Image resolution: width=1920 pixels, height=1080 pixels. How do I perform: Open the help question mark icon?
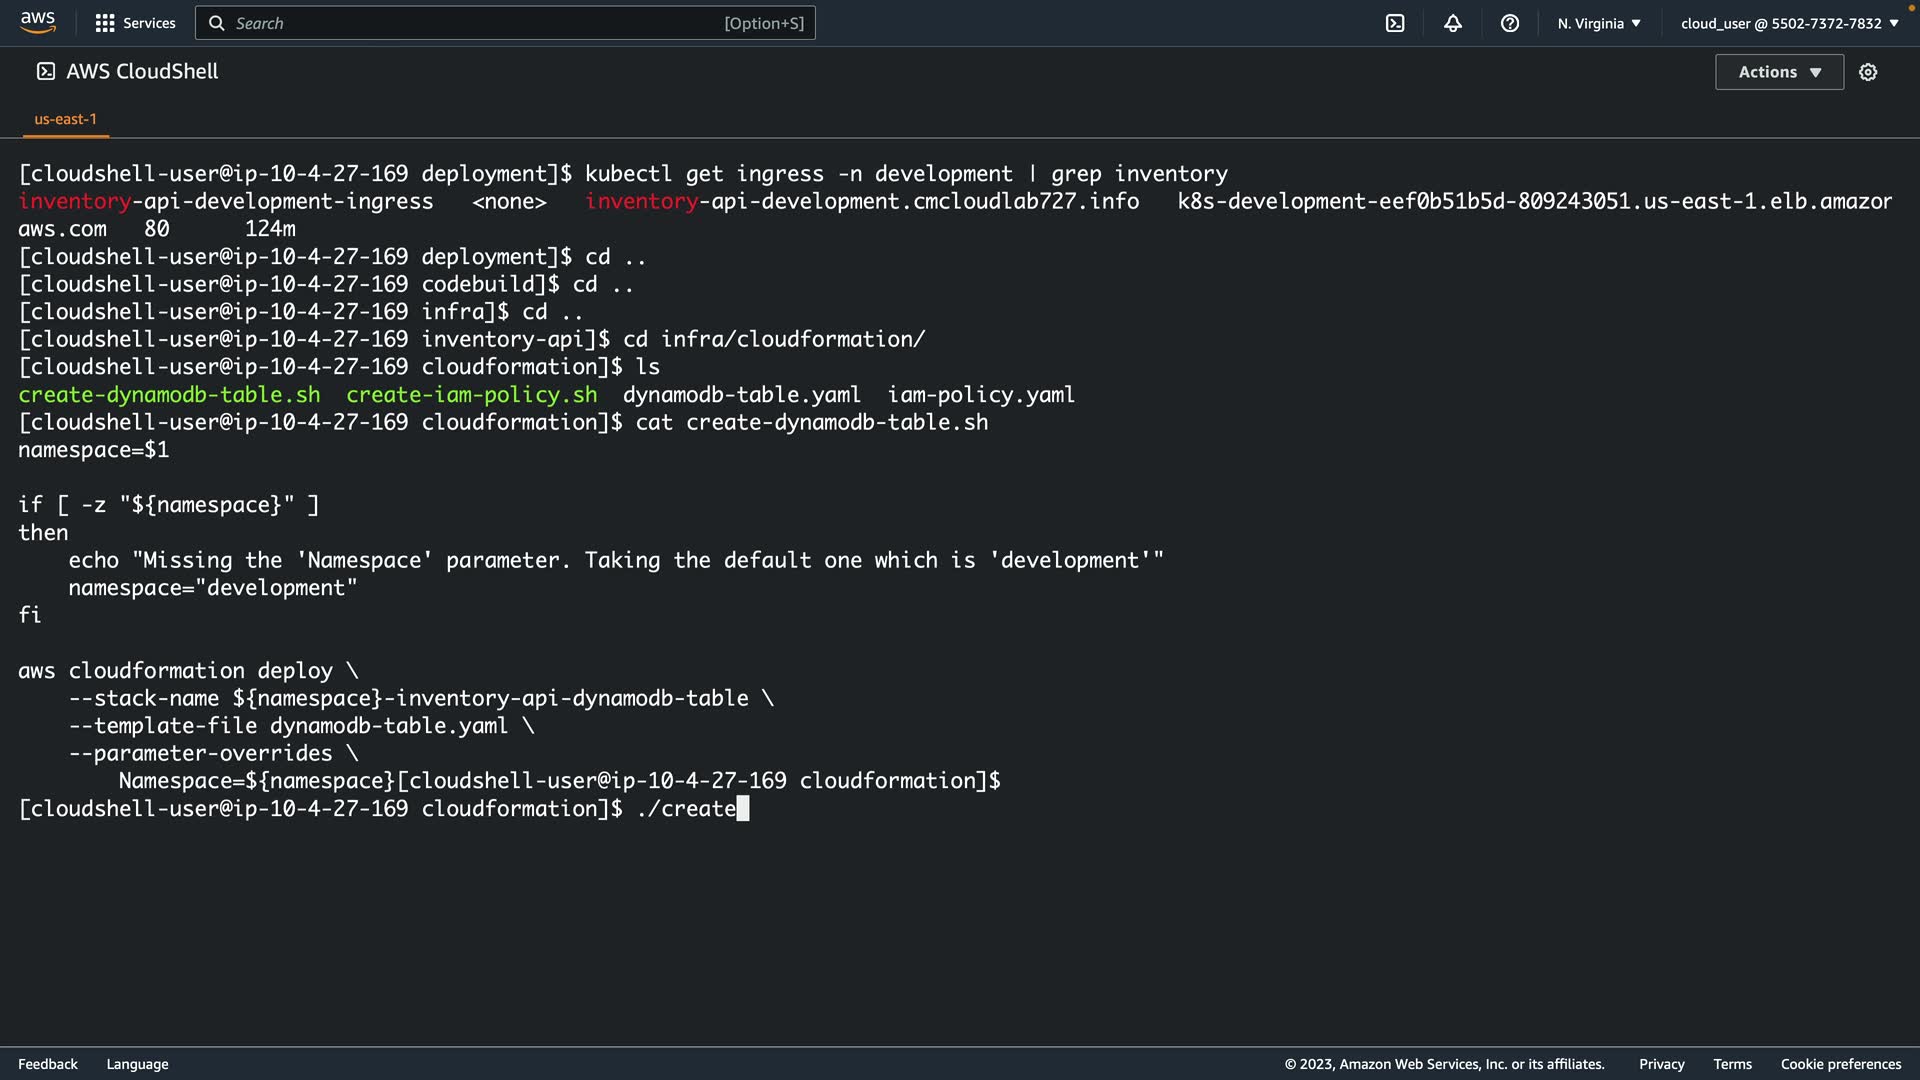1510,23
